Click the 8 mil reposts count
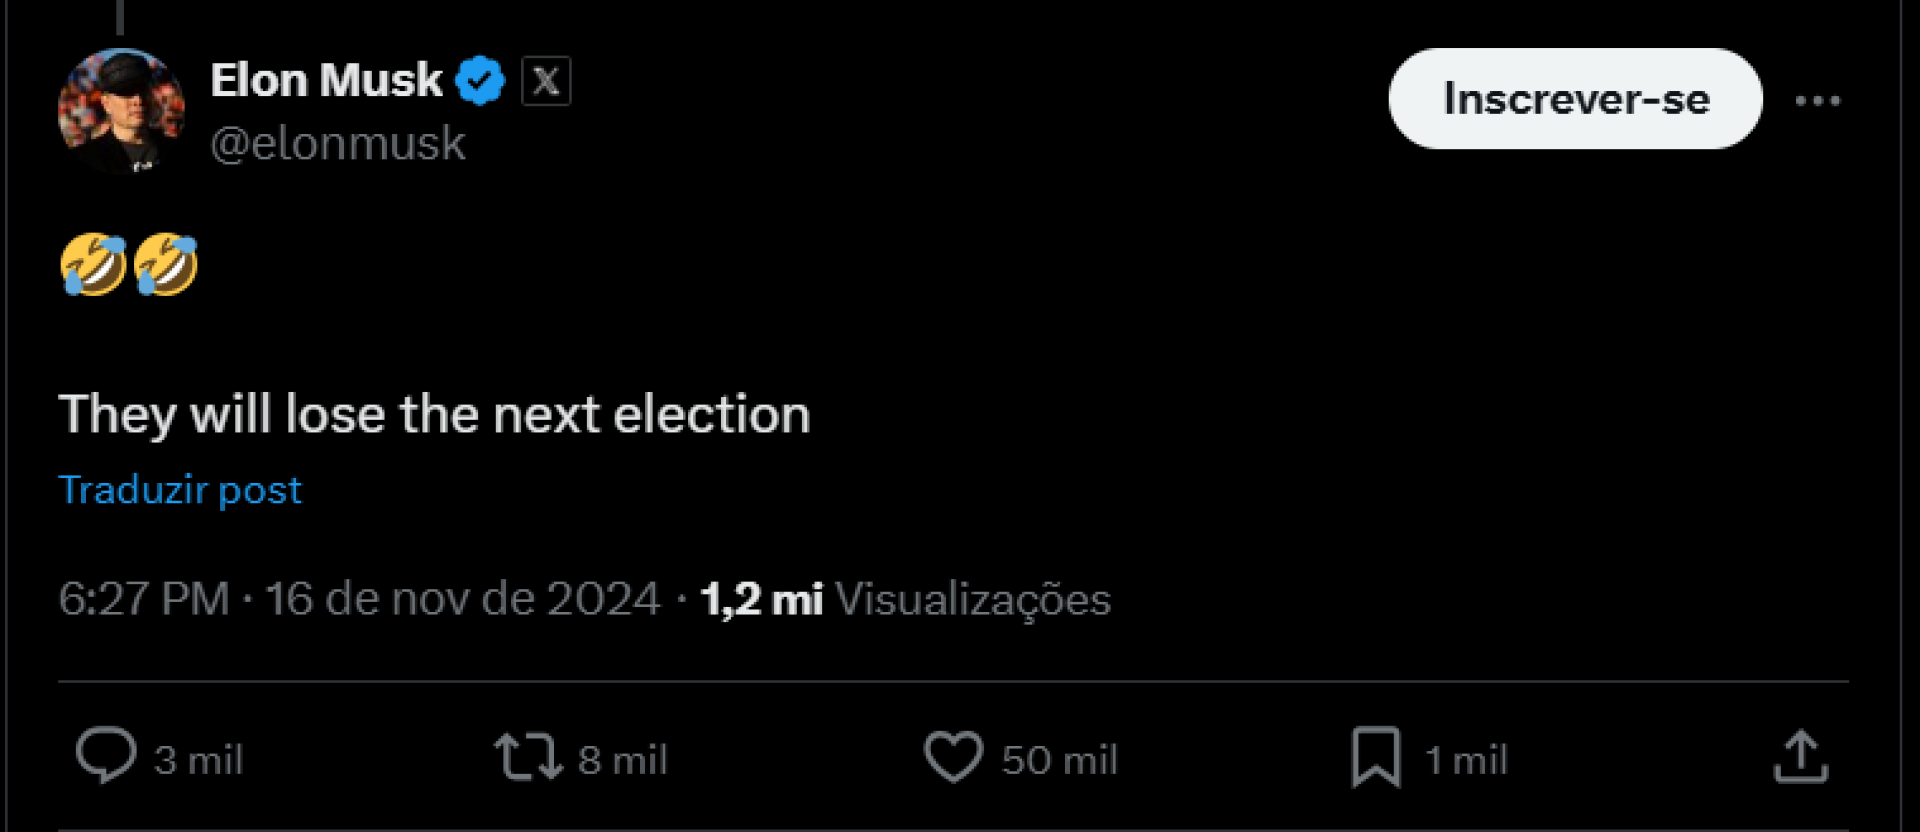This screenshot has width=1920, height=832. point(623,761)
